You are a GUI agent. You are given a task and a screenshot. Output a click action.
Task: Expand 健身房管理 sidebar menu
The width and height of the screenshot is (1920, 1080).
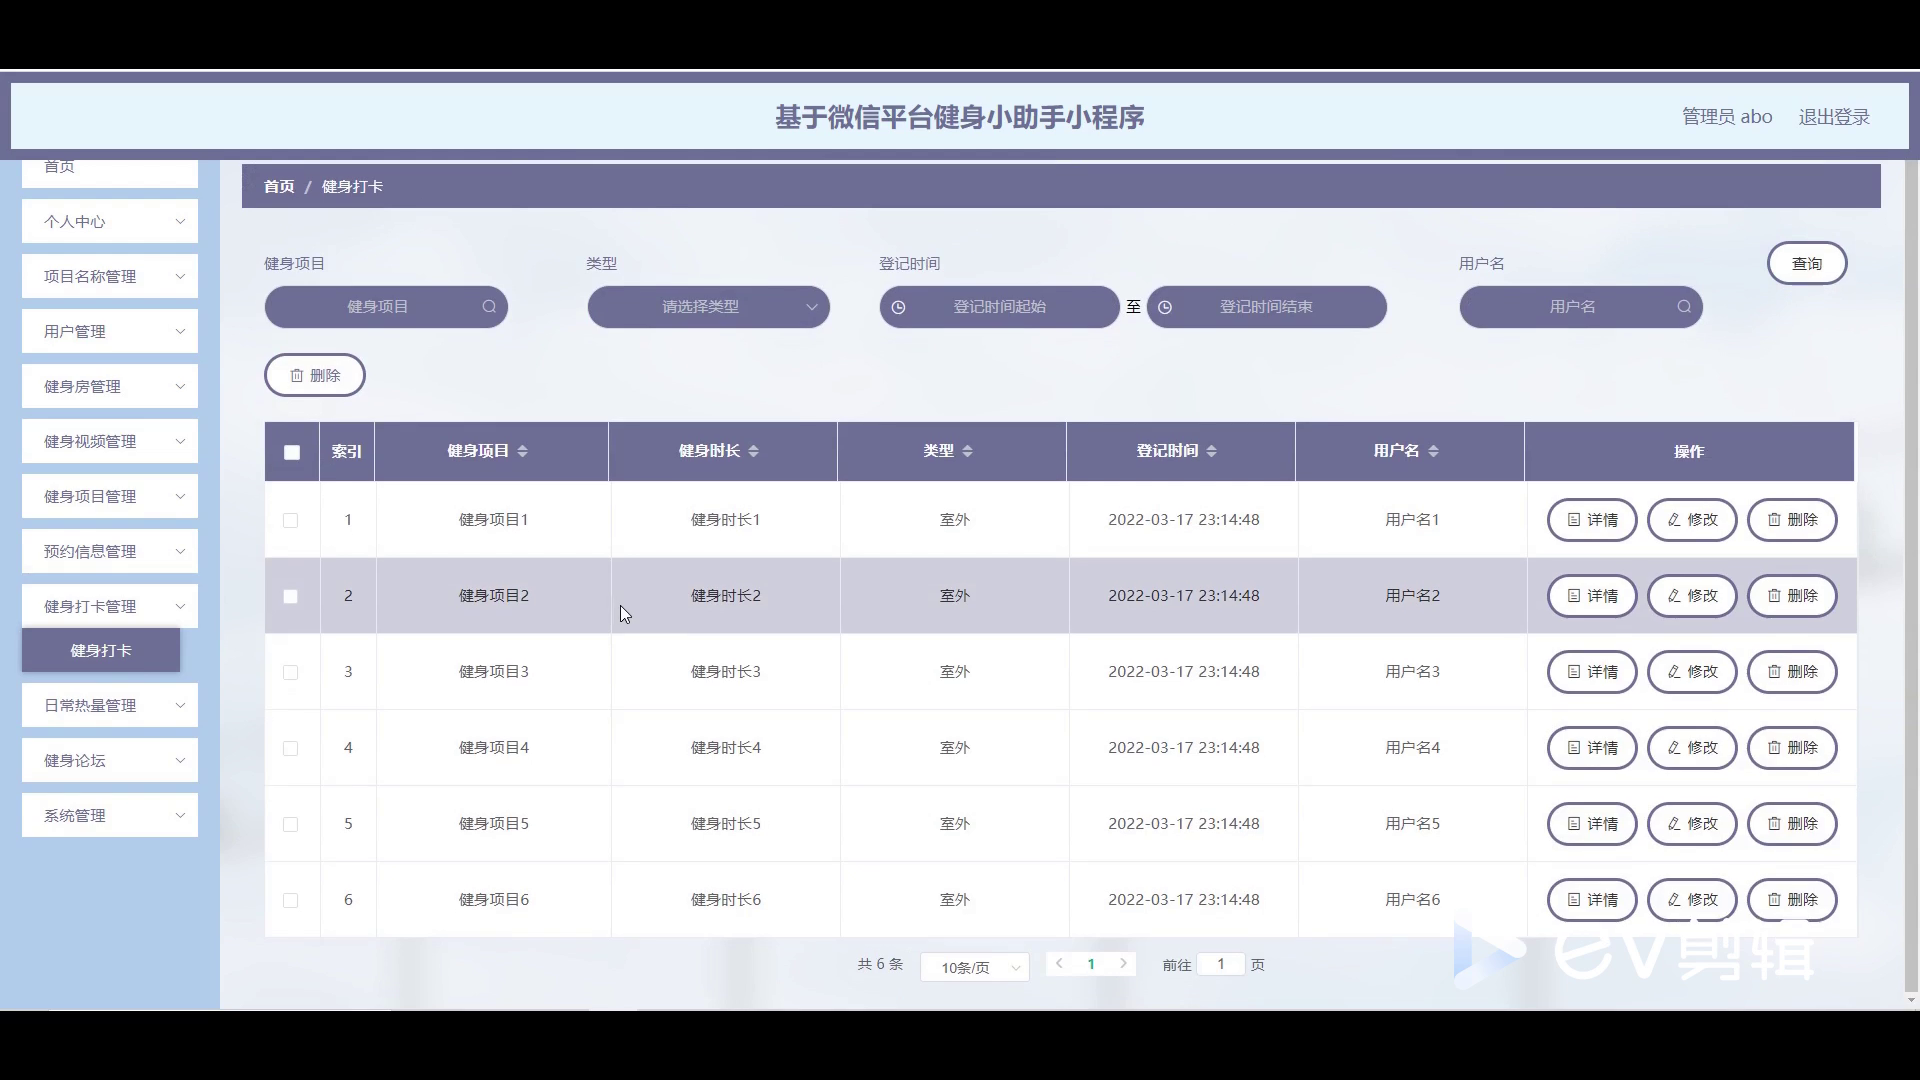coord(110,386)
